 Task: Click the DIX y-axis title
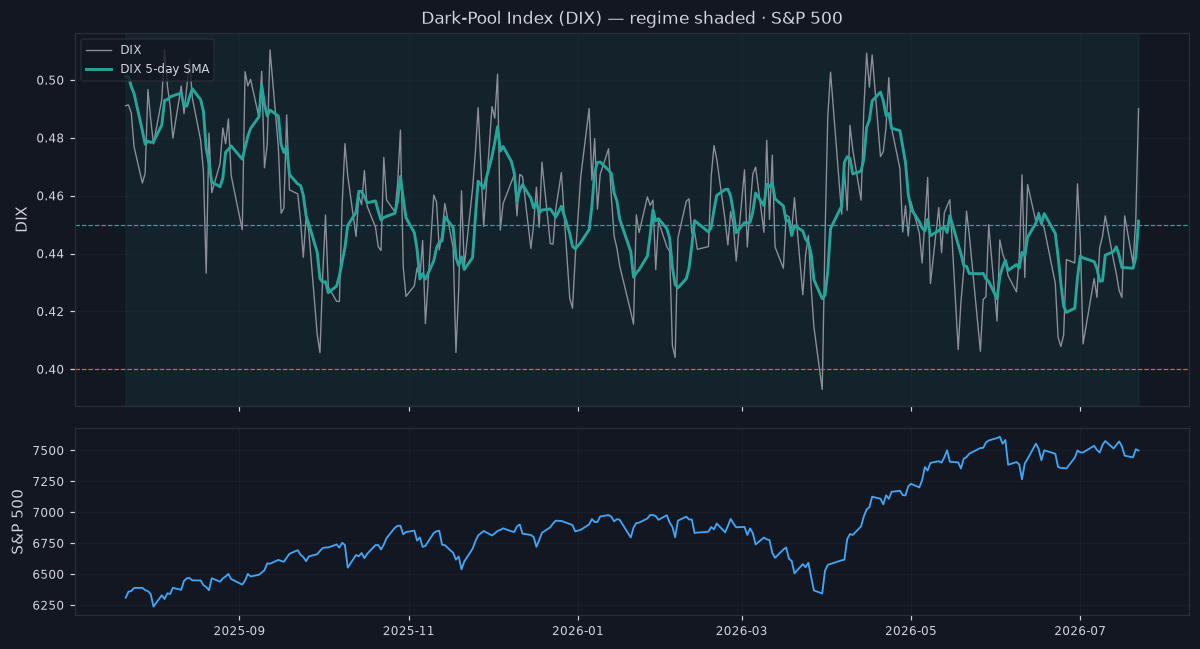pos(21,218)
